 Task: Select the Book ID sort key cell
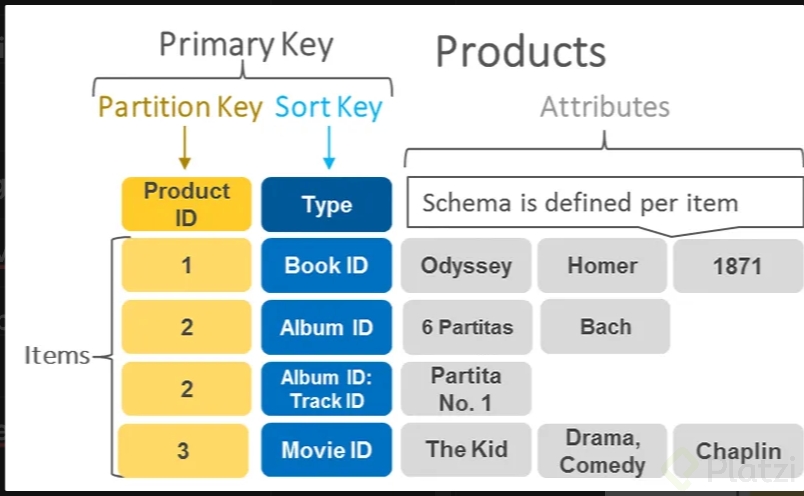tap(326, 265)
